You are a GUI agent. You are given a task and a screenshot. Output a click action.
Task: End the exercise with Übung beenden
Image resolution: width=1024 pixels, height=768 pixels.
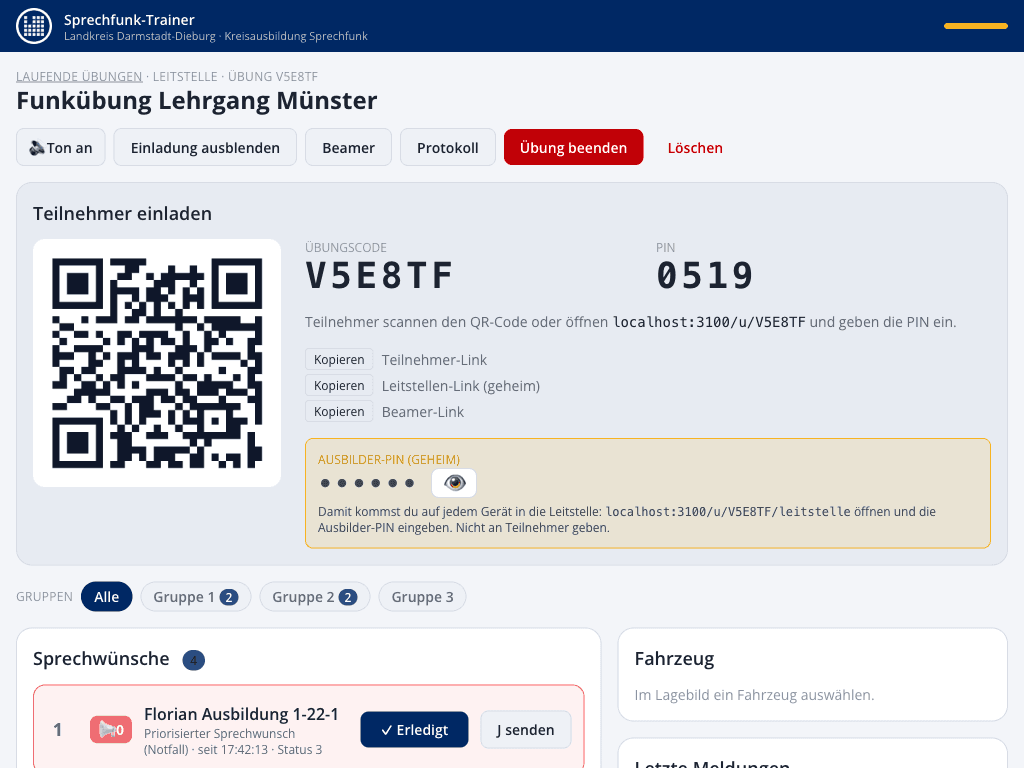[x=573, y=148]
